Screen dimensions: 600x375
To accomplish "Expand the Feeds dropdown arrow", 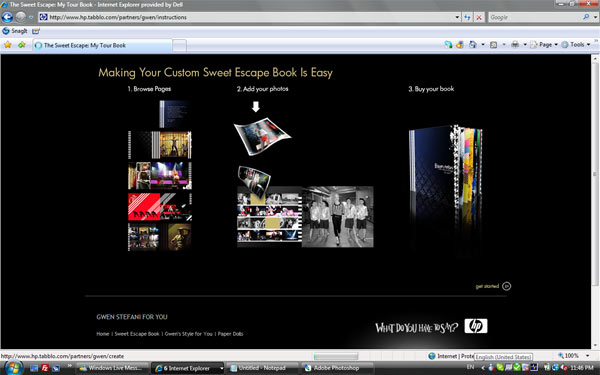I will tap(504, 45).
